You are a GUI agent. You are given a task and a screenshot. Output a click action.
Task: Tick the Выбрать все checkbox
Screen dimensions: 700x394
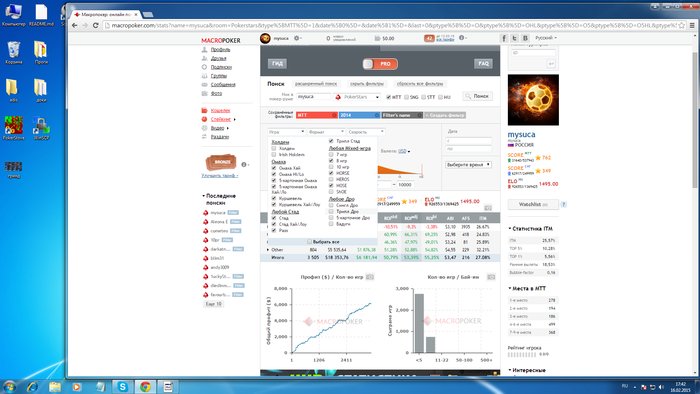pos(309,241)
